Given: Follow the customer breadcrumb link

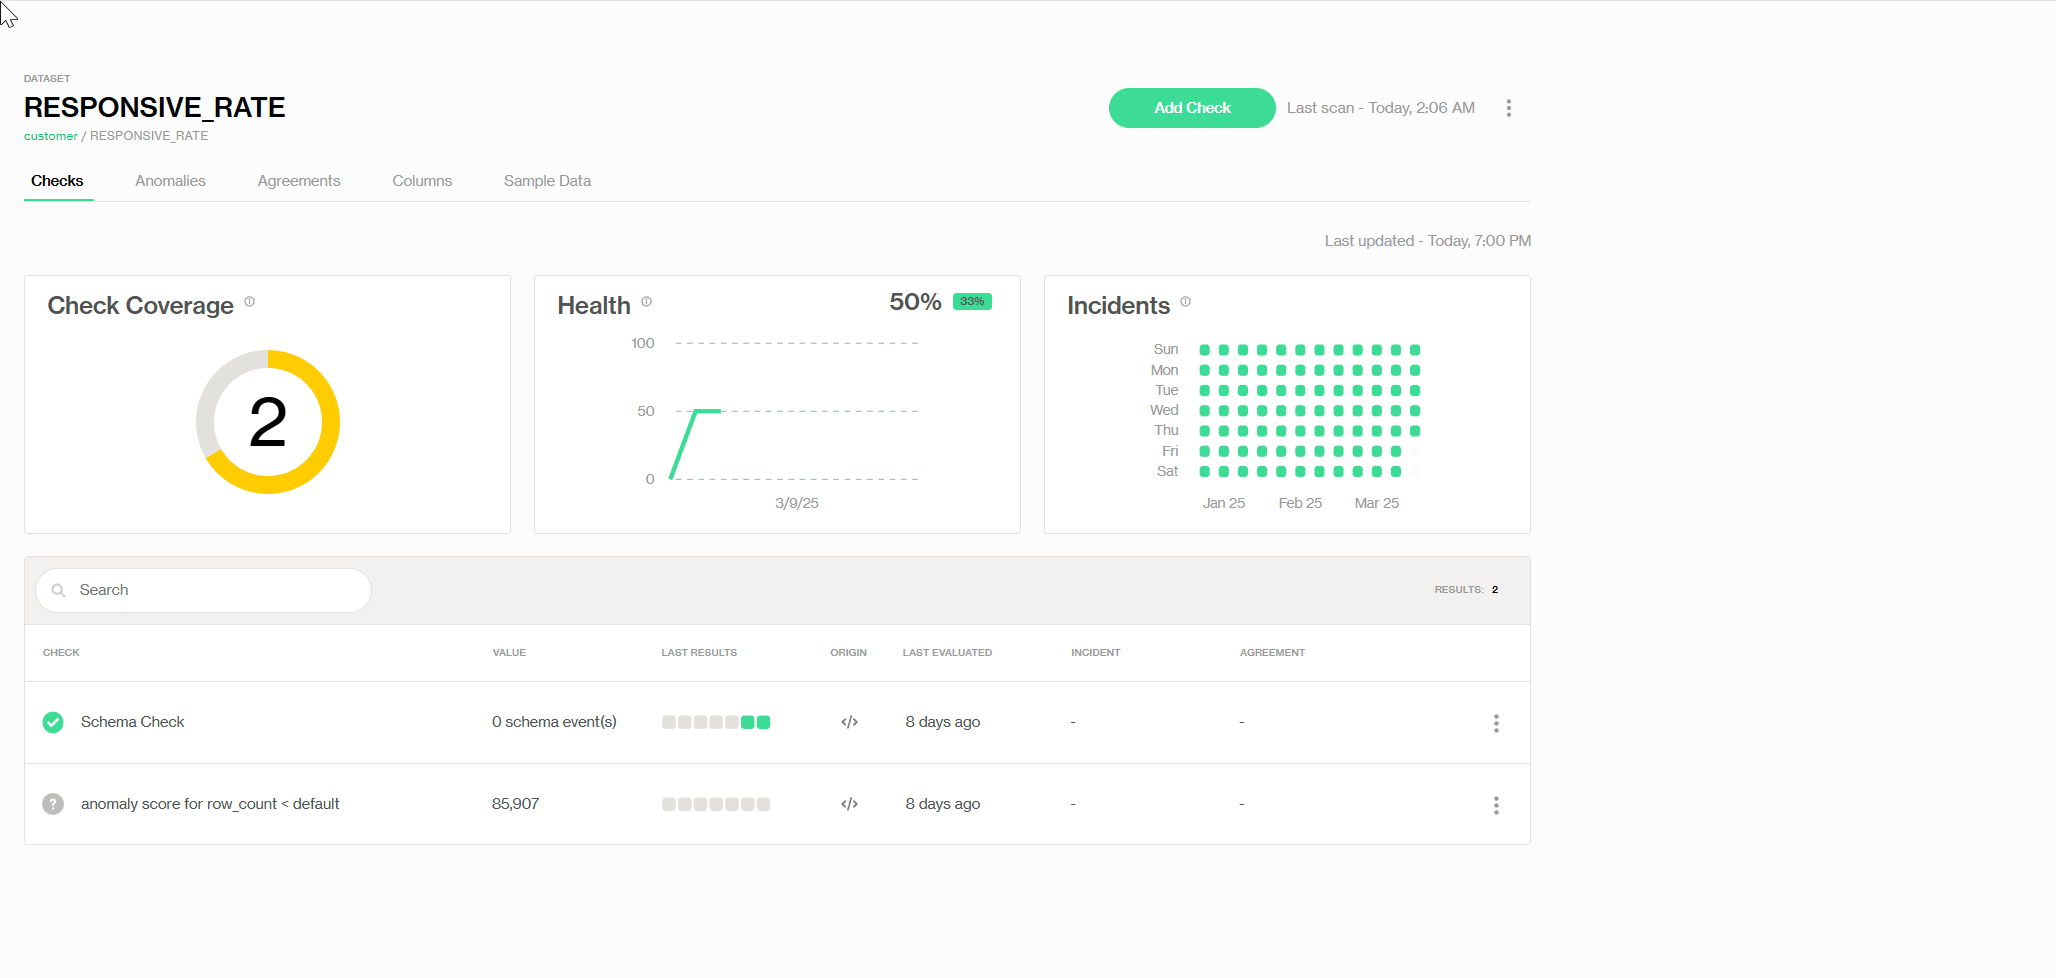Looking at the screenshot, I should 51,136.
